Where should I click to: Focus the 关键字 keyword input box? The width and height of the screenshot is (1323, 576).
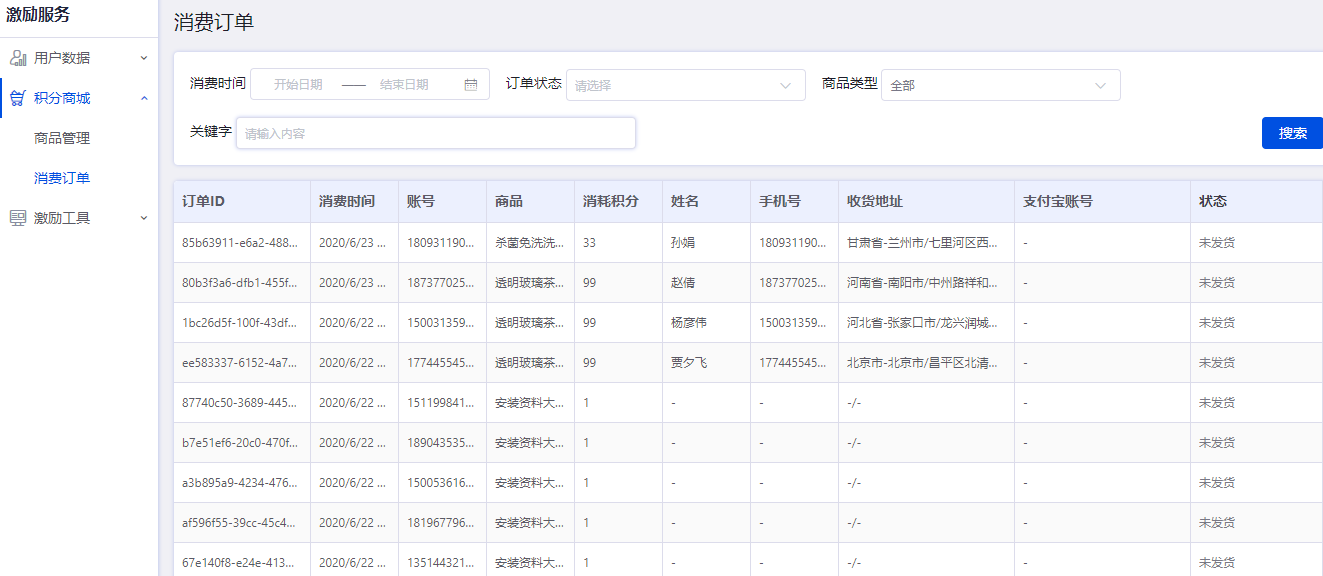pos(435,133)
